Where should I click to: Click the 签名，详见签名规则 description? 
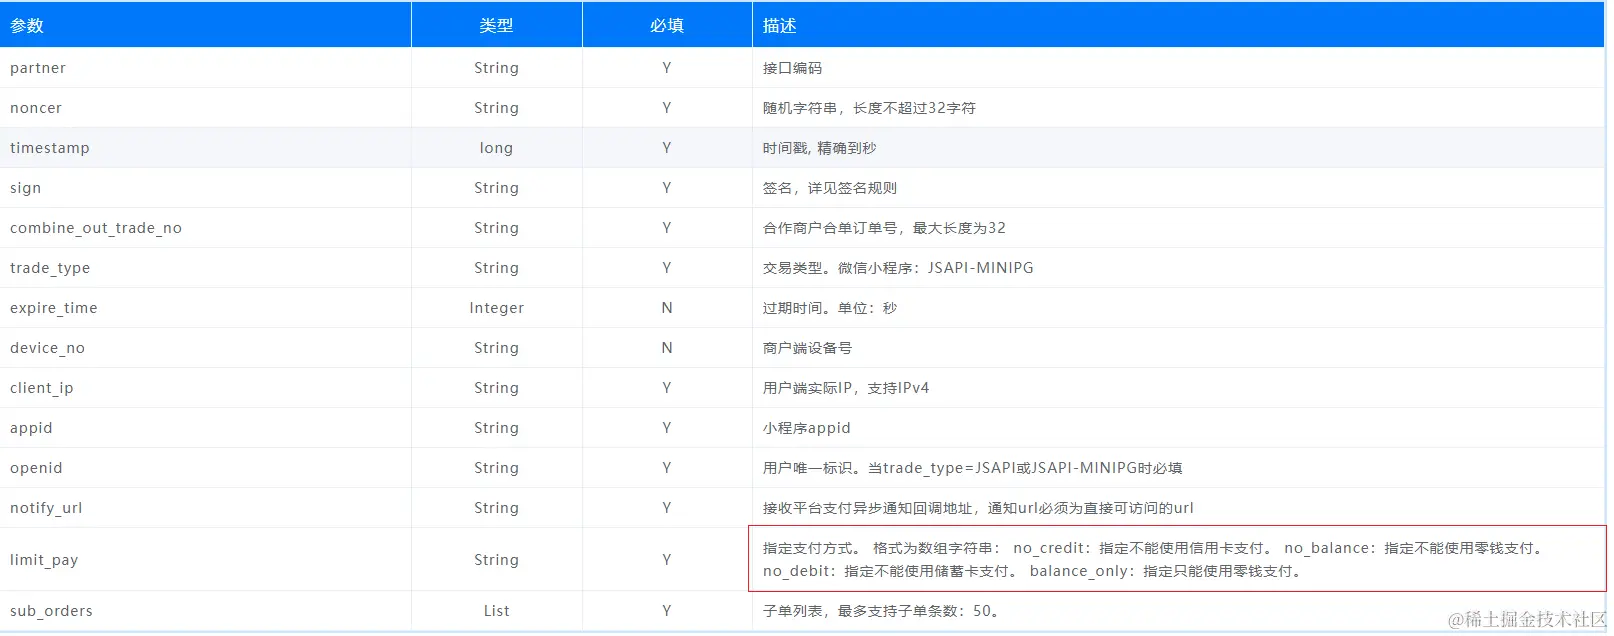click(830, 188)
